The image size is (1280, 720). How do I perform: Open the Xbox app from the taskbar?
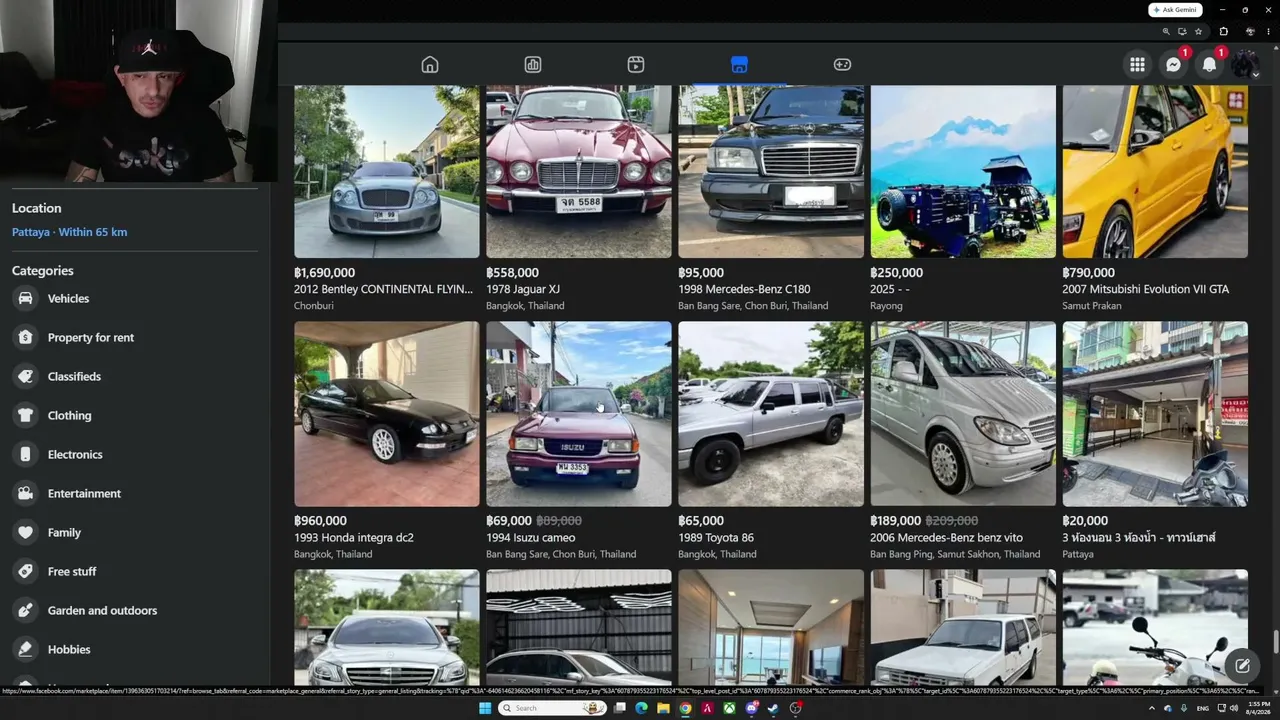(729, 708)
